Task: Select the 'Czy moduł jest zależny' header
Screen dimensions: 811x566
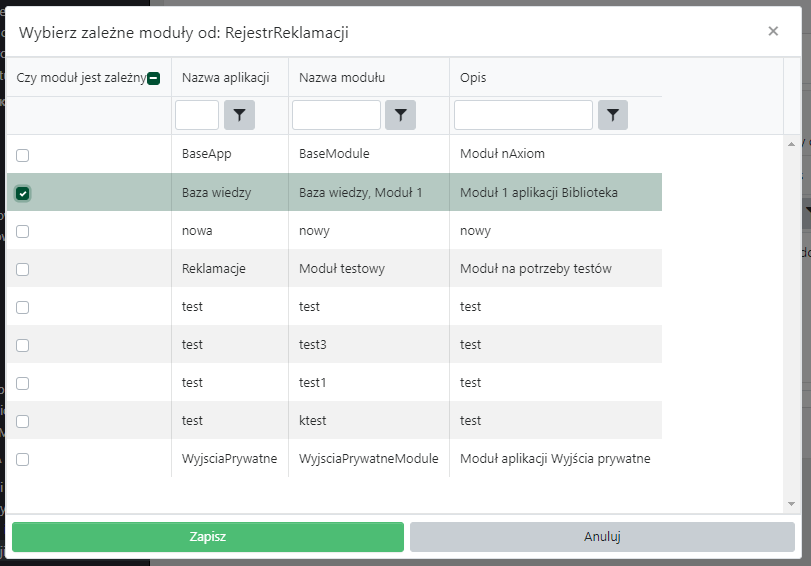Action: (81, 78)
